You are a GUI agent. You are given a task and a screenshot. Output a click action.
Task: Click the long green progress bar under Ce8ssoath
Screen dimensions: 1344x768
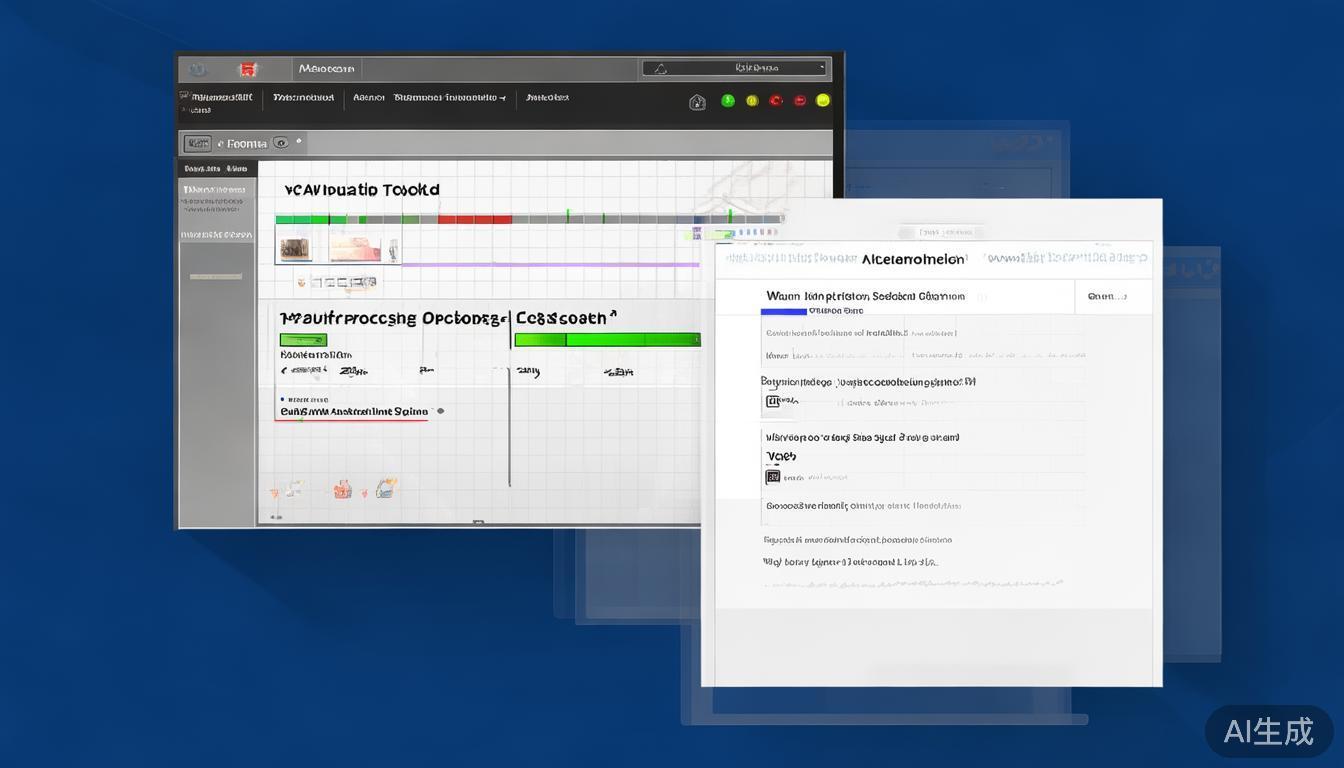pyautogui.click(x=607, y=340)
